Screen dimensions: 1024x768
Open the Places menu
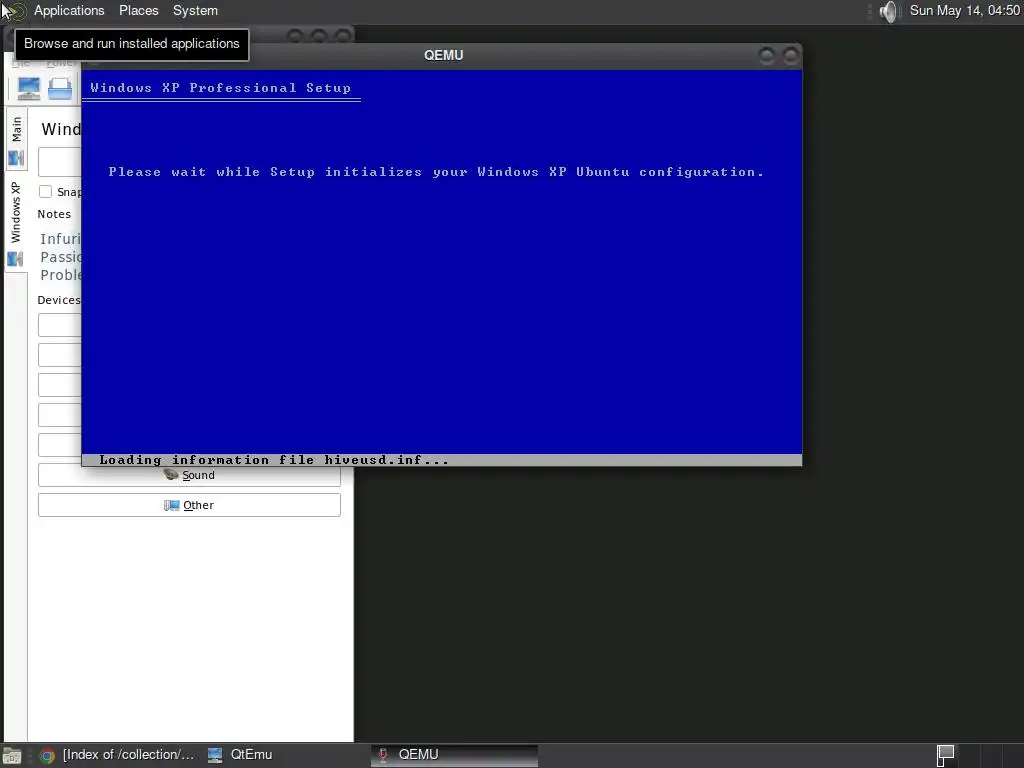click(138, 10)
